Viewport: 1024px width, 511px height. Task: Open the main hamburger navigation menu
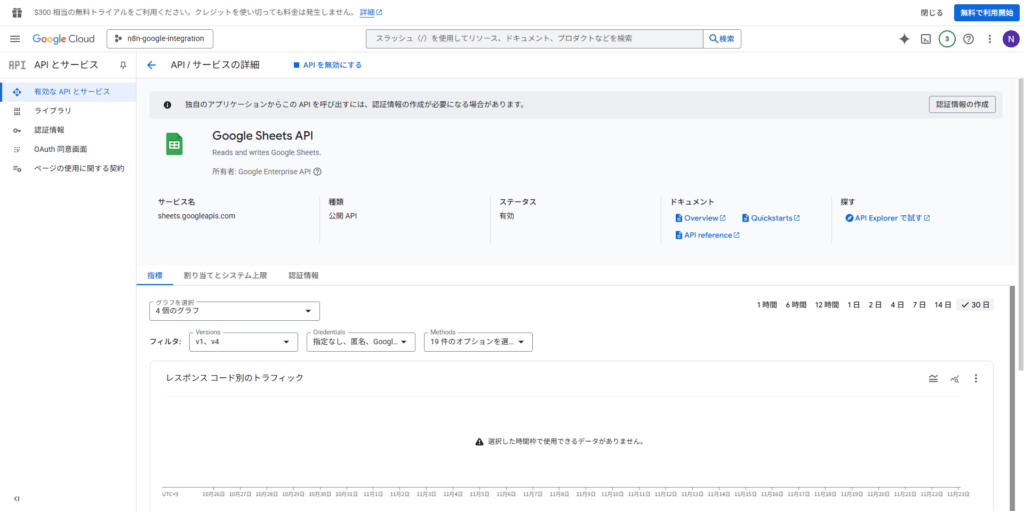click(x=15, y=39)
